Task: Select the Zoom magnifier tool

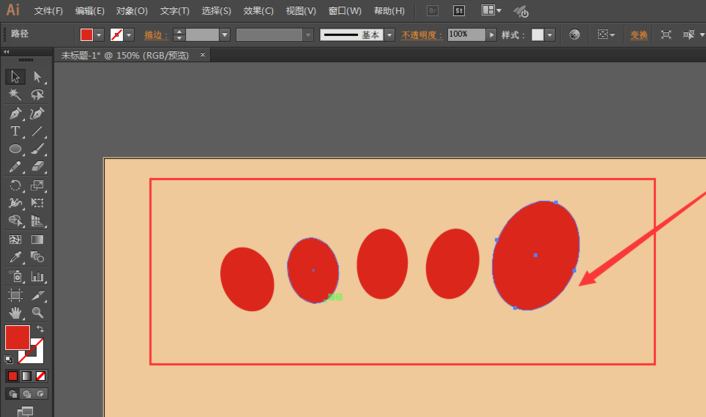Action: point(37,313)
